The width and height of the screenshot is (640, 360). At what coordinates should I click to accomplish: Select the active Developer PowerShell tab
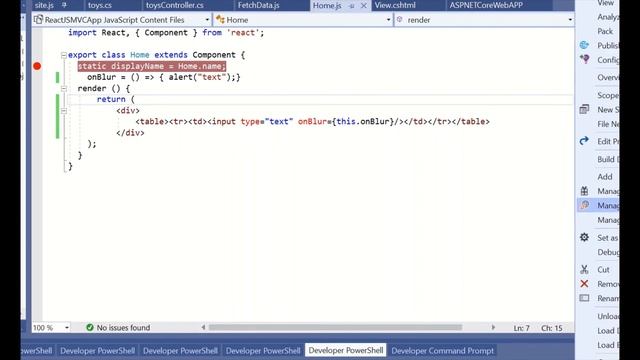pyautogui.click(x=346, y=350)
